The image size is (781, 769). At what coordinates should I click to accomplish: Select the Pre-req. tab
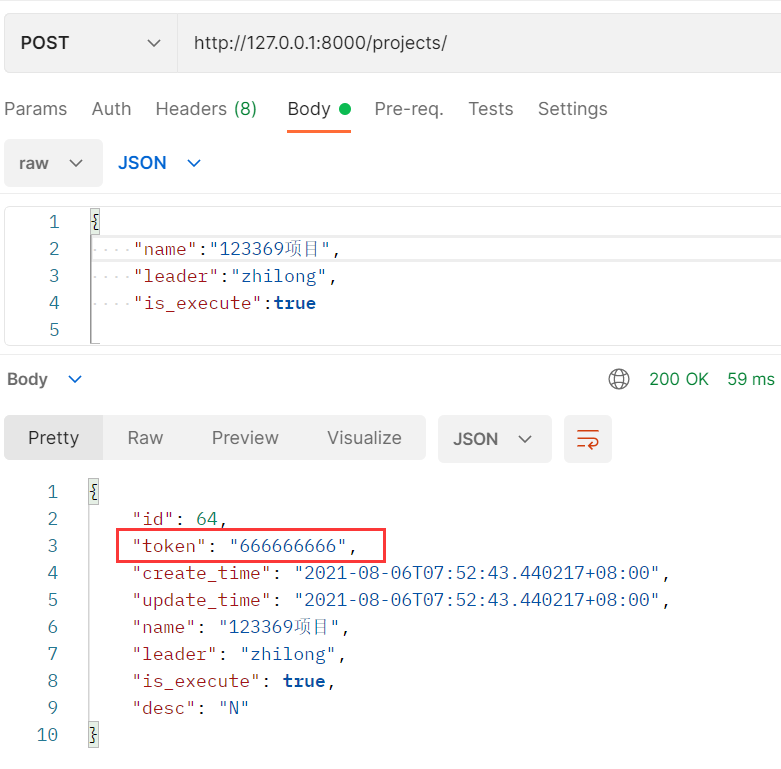(x=409, y=109)
